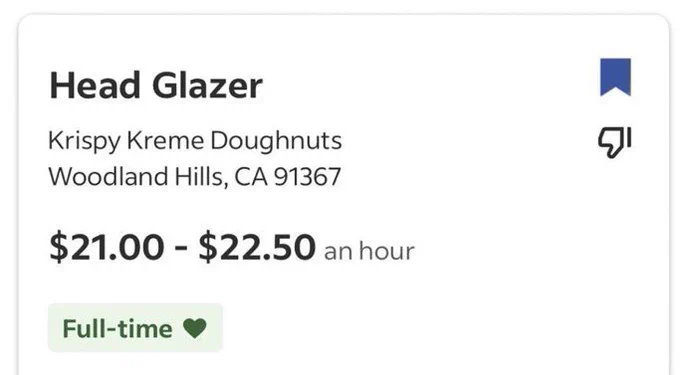This screenshot has height=375, width=680.
Task: Click the word "Head" in the job title
Action: coord(95,85)
